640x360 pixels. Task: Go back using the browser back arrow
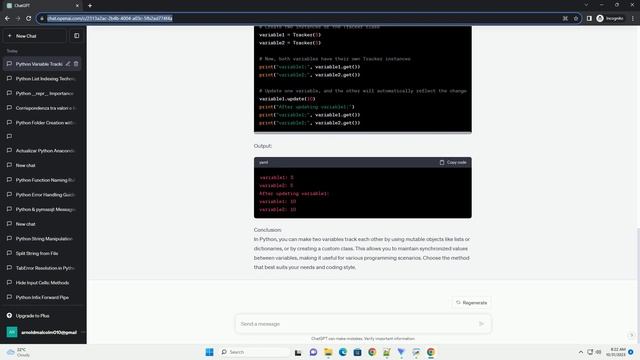click(x=7, y=18)
